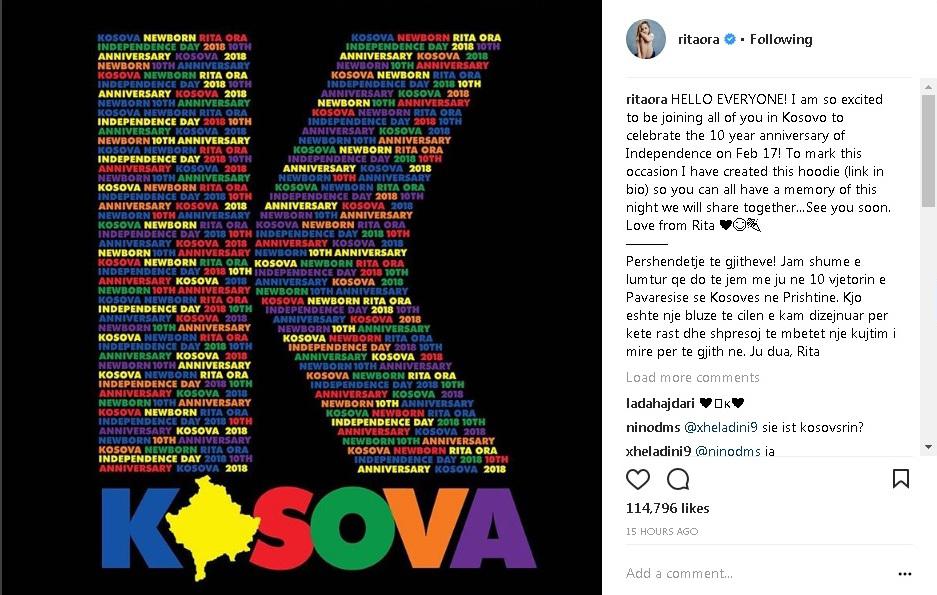The image size is (937, 595).
Task: Click ritaora username in the post header
Action: point(694,39)
